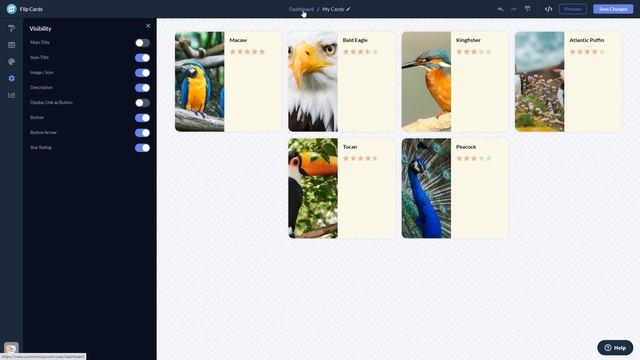The image size is (640, 360).
Task: Select the Kingfisher card image
Action: (426, 82)
